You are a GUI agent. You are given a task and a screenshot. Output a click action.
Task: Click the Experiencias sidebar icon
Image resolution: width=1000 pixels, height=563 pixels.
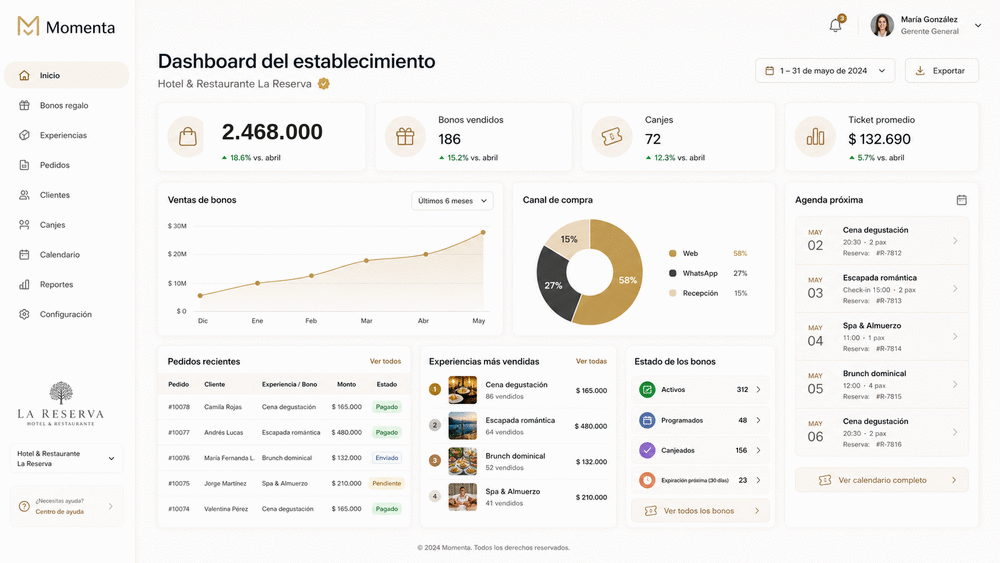click(24, 135)
